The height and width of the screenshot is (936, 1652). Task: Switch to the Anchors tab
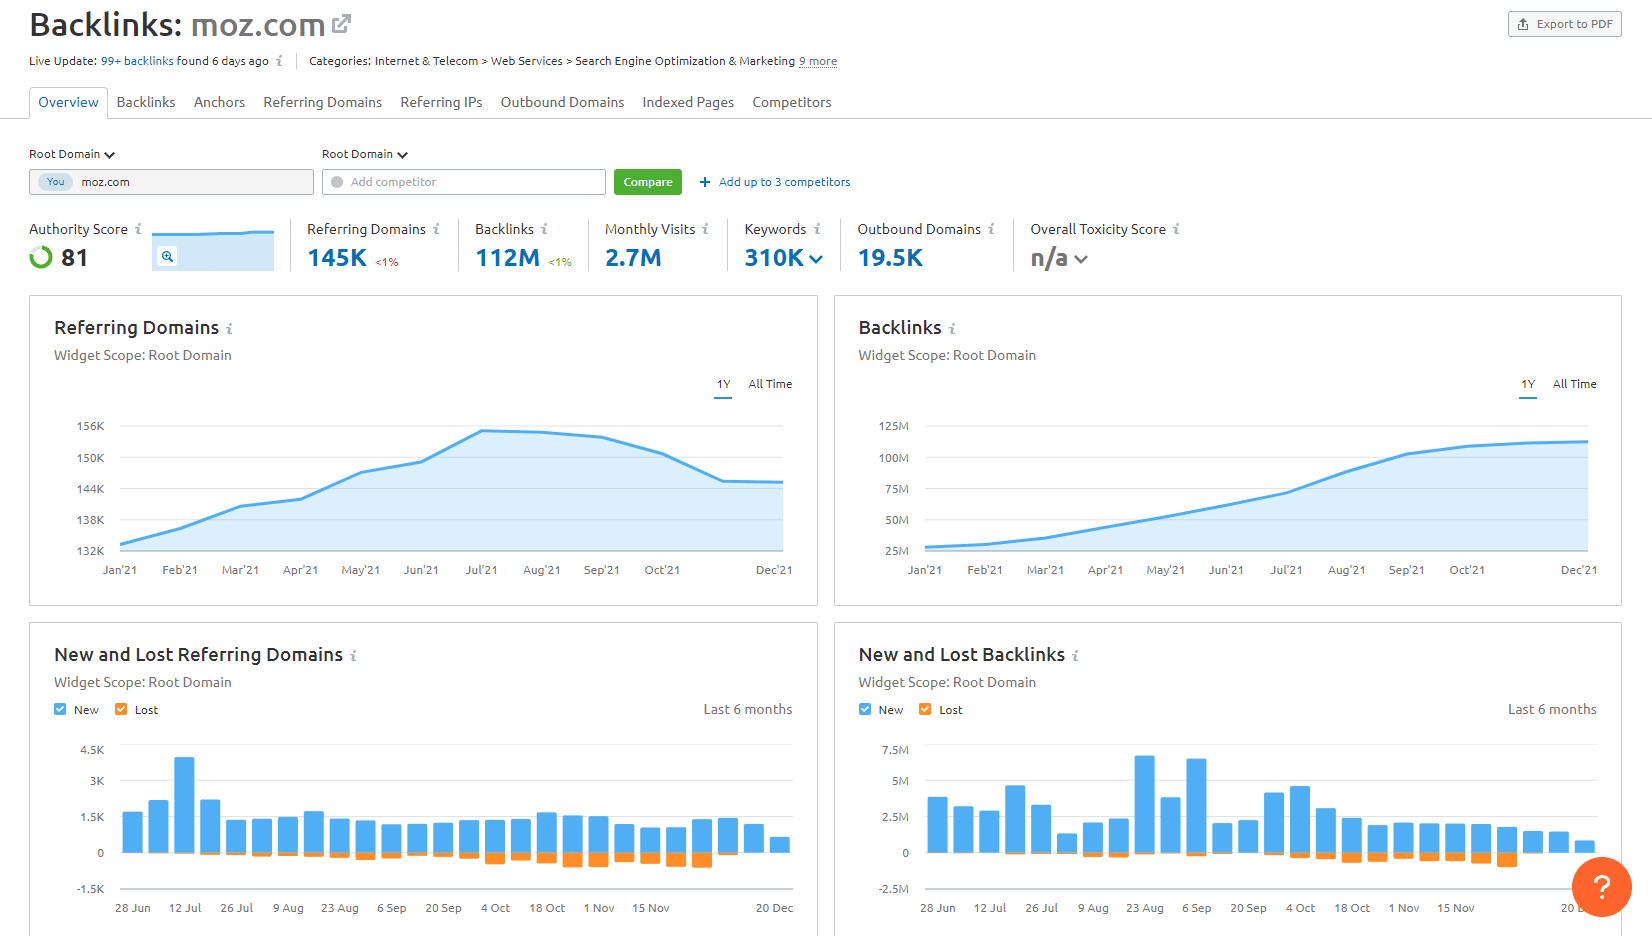(219, 102)
